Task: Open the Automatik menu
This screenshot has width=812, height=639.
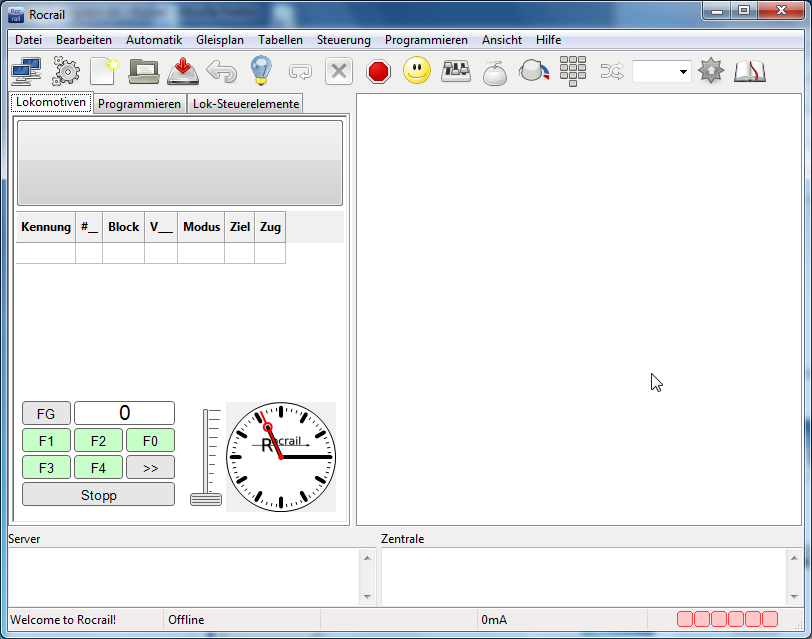Action: 153,40
